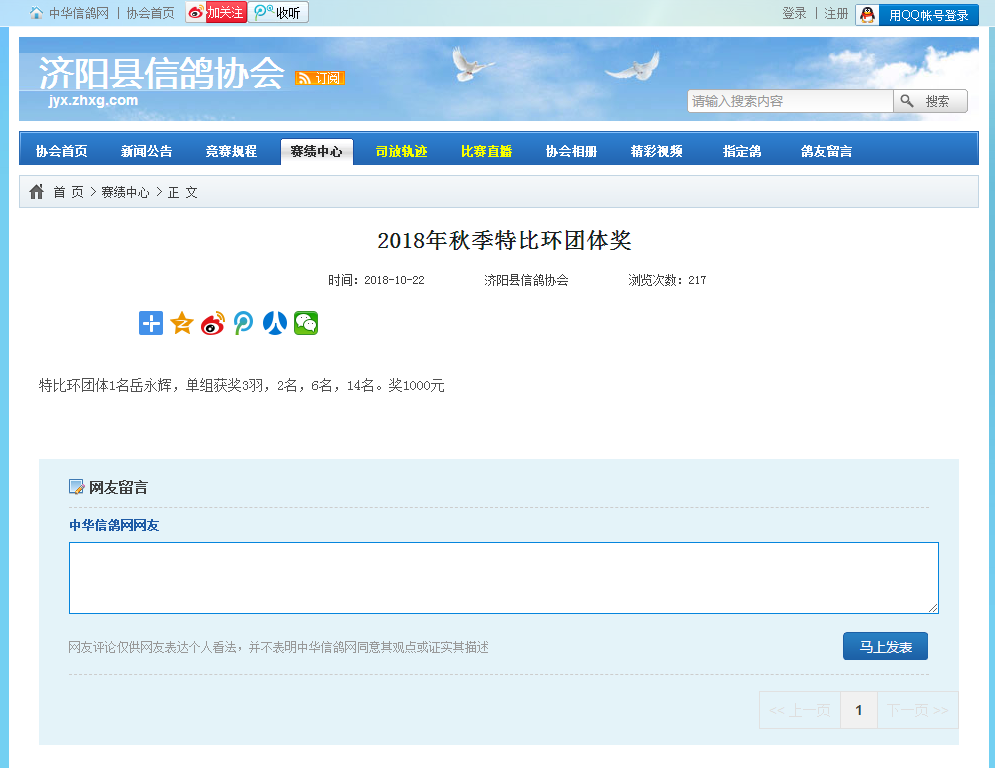Click the 赛绩中心 breadcrumb link
The width and height of the screenshot is (995, 768).
click(125, 192)
